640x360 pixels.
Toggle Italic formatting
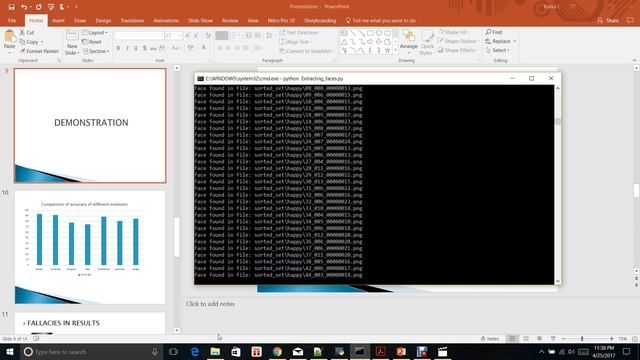click(127, 48)
